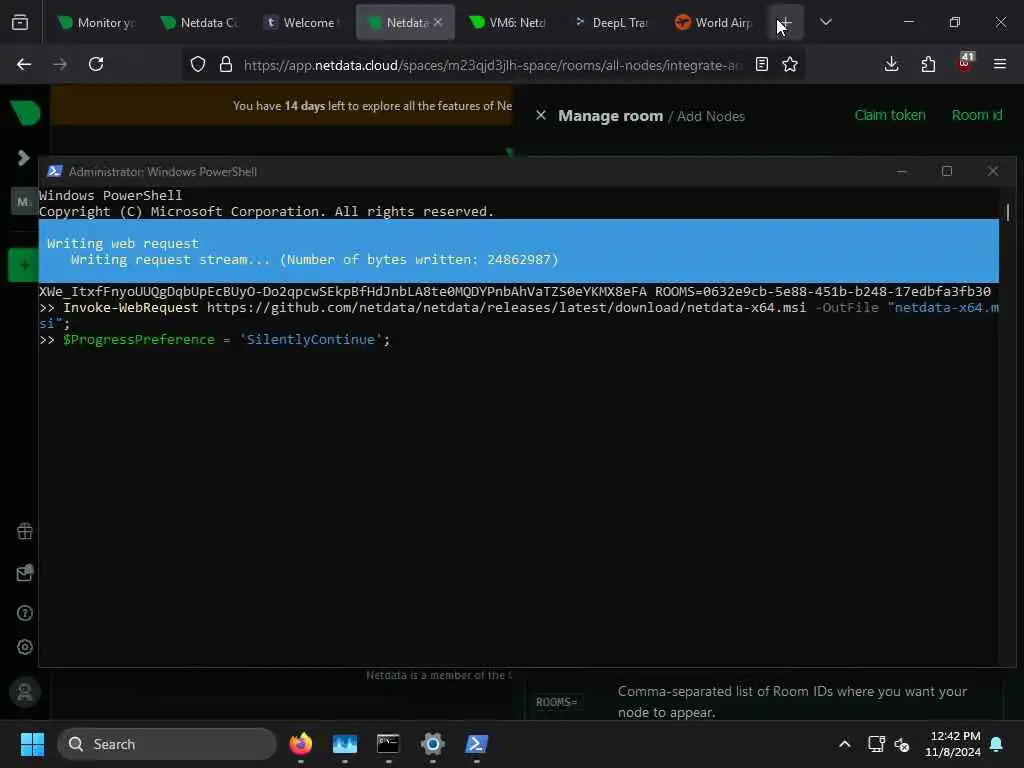Open ad blocker extension with badge 41
1024x768 pixels.
(965, 63)
